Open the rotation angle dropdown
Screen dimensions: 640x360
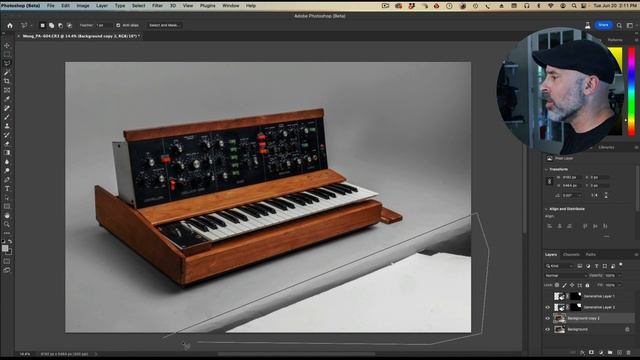point(579,196)
